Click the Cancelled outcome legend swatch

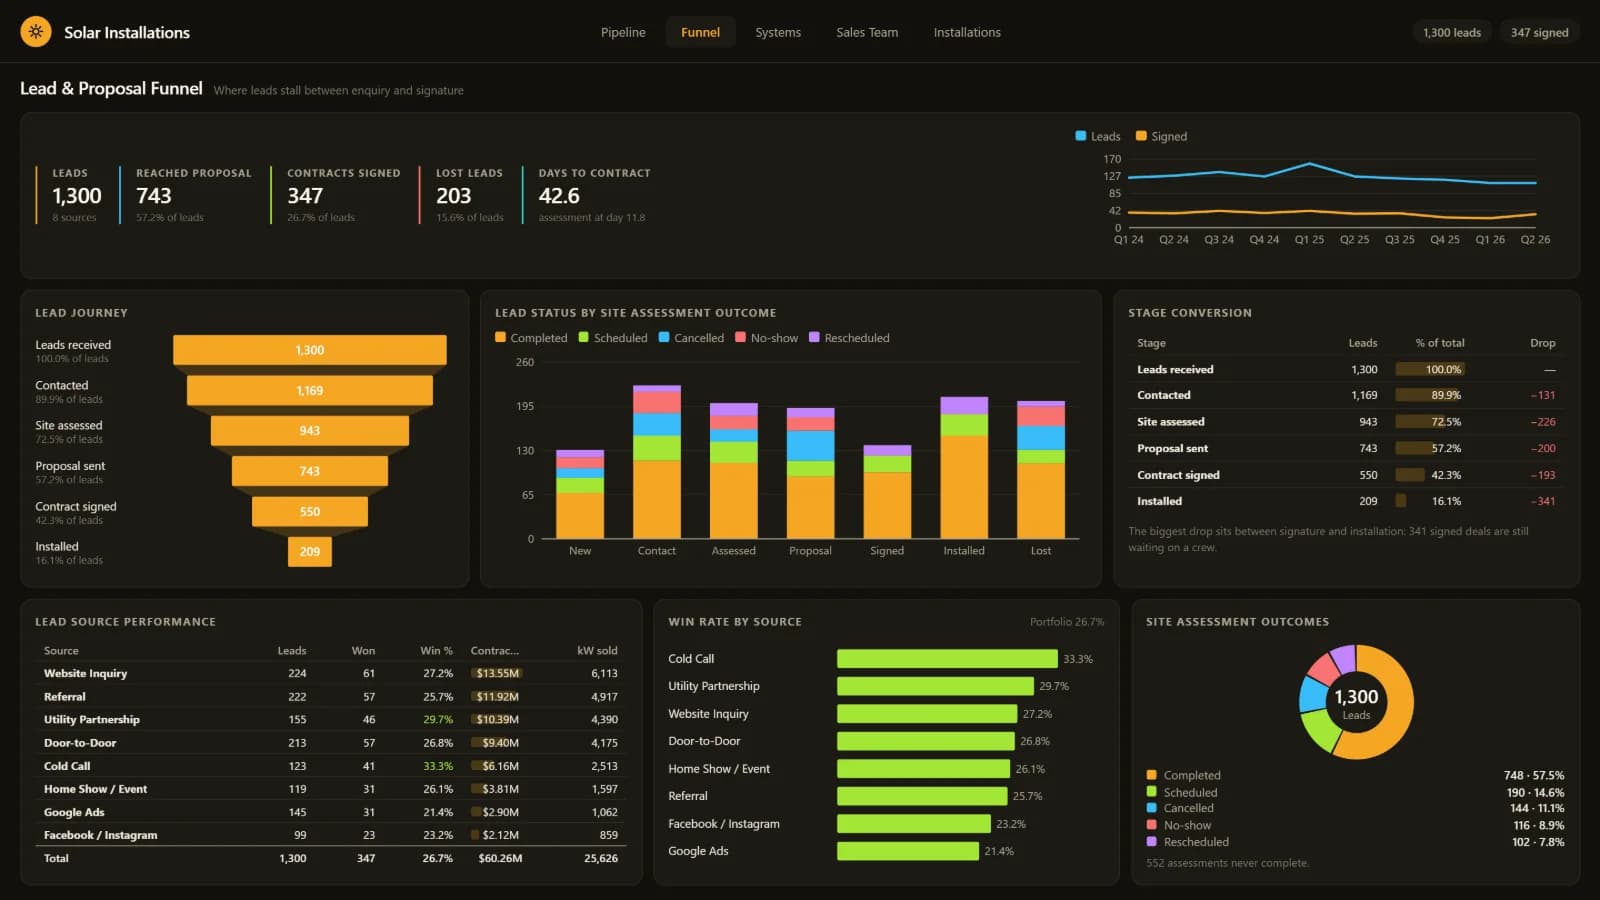[x=1151, y=808]
